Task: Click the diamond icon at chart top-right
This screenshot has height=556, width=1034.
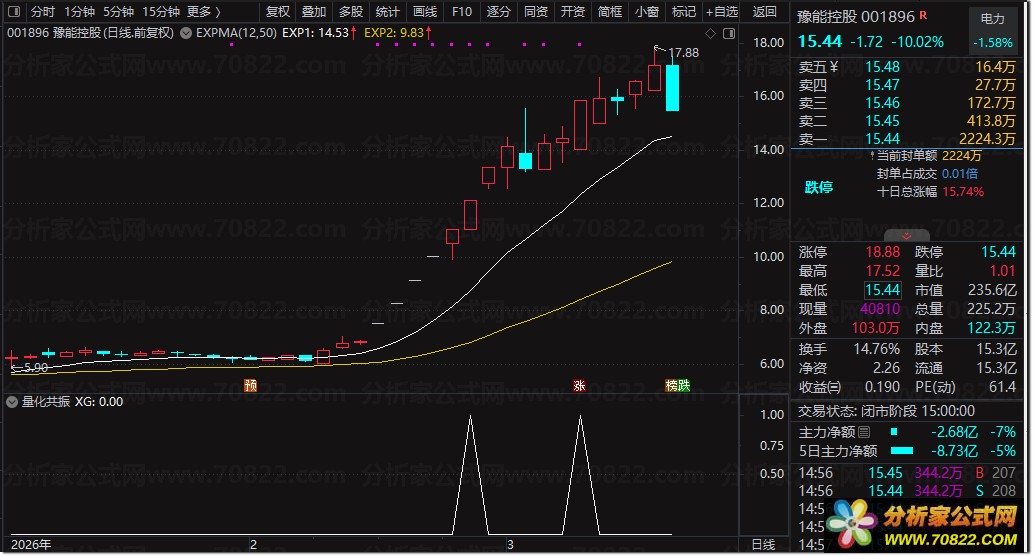Action: click(710, 34)
